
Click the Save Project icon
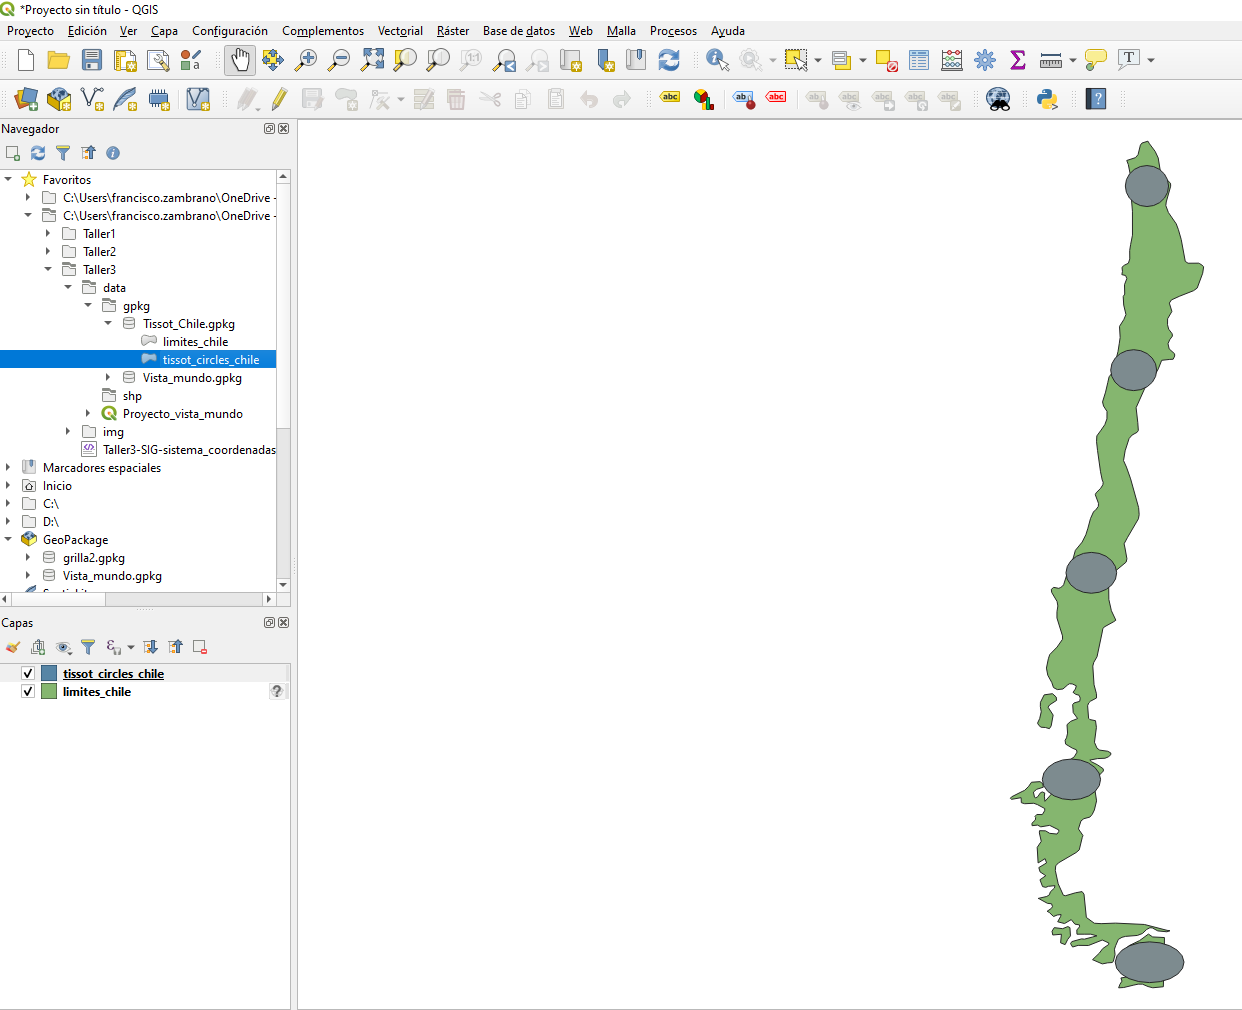click(92, 60)
